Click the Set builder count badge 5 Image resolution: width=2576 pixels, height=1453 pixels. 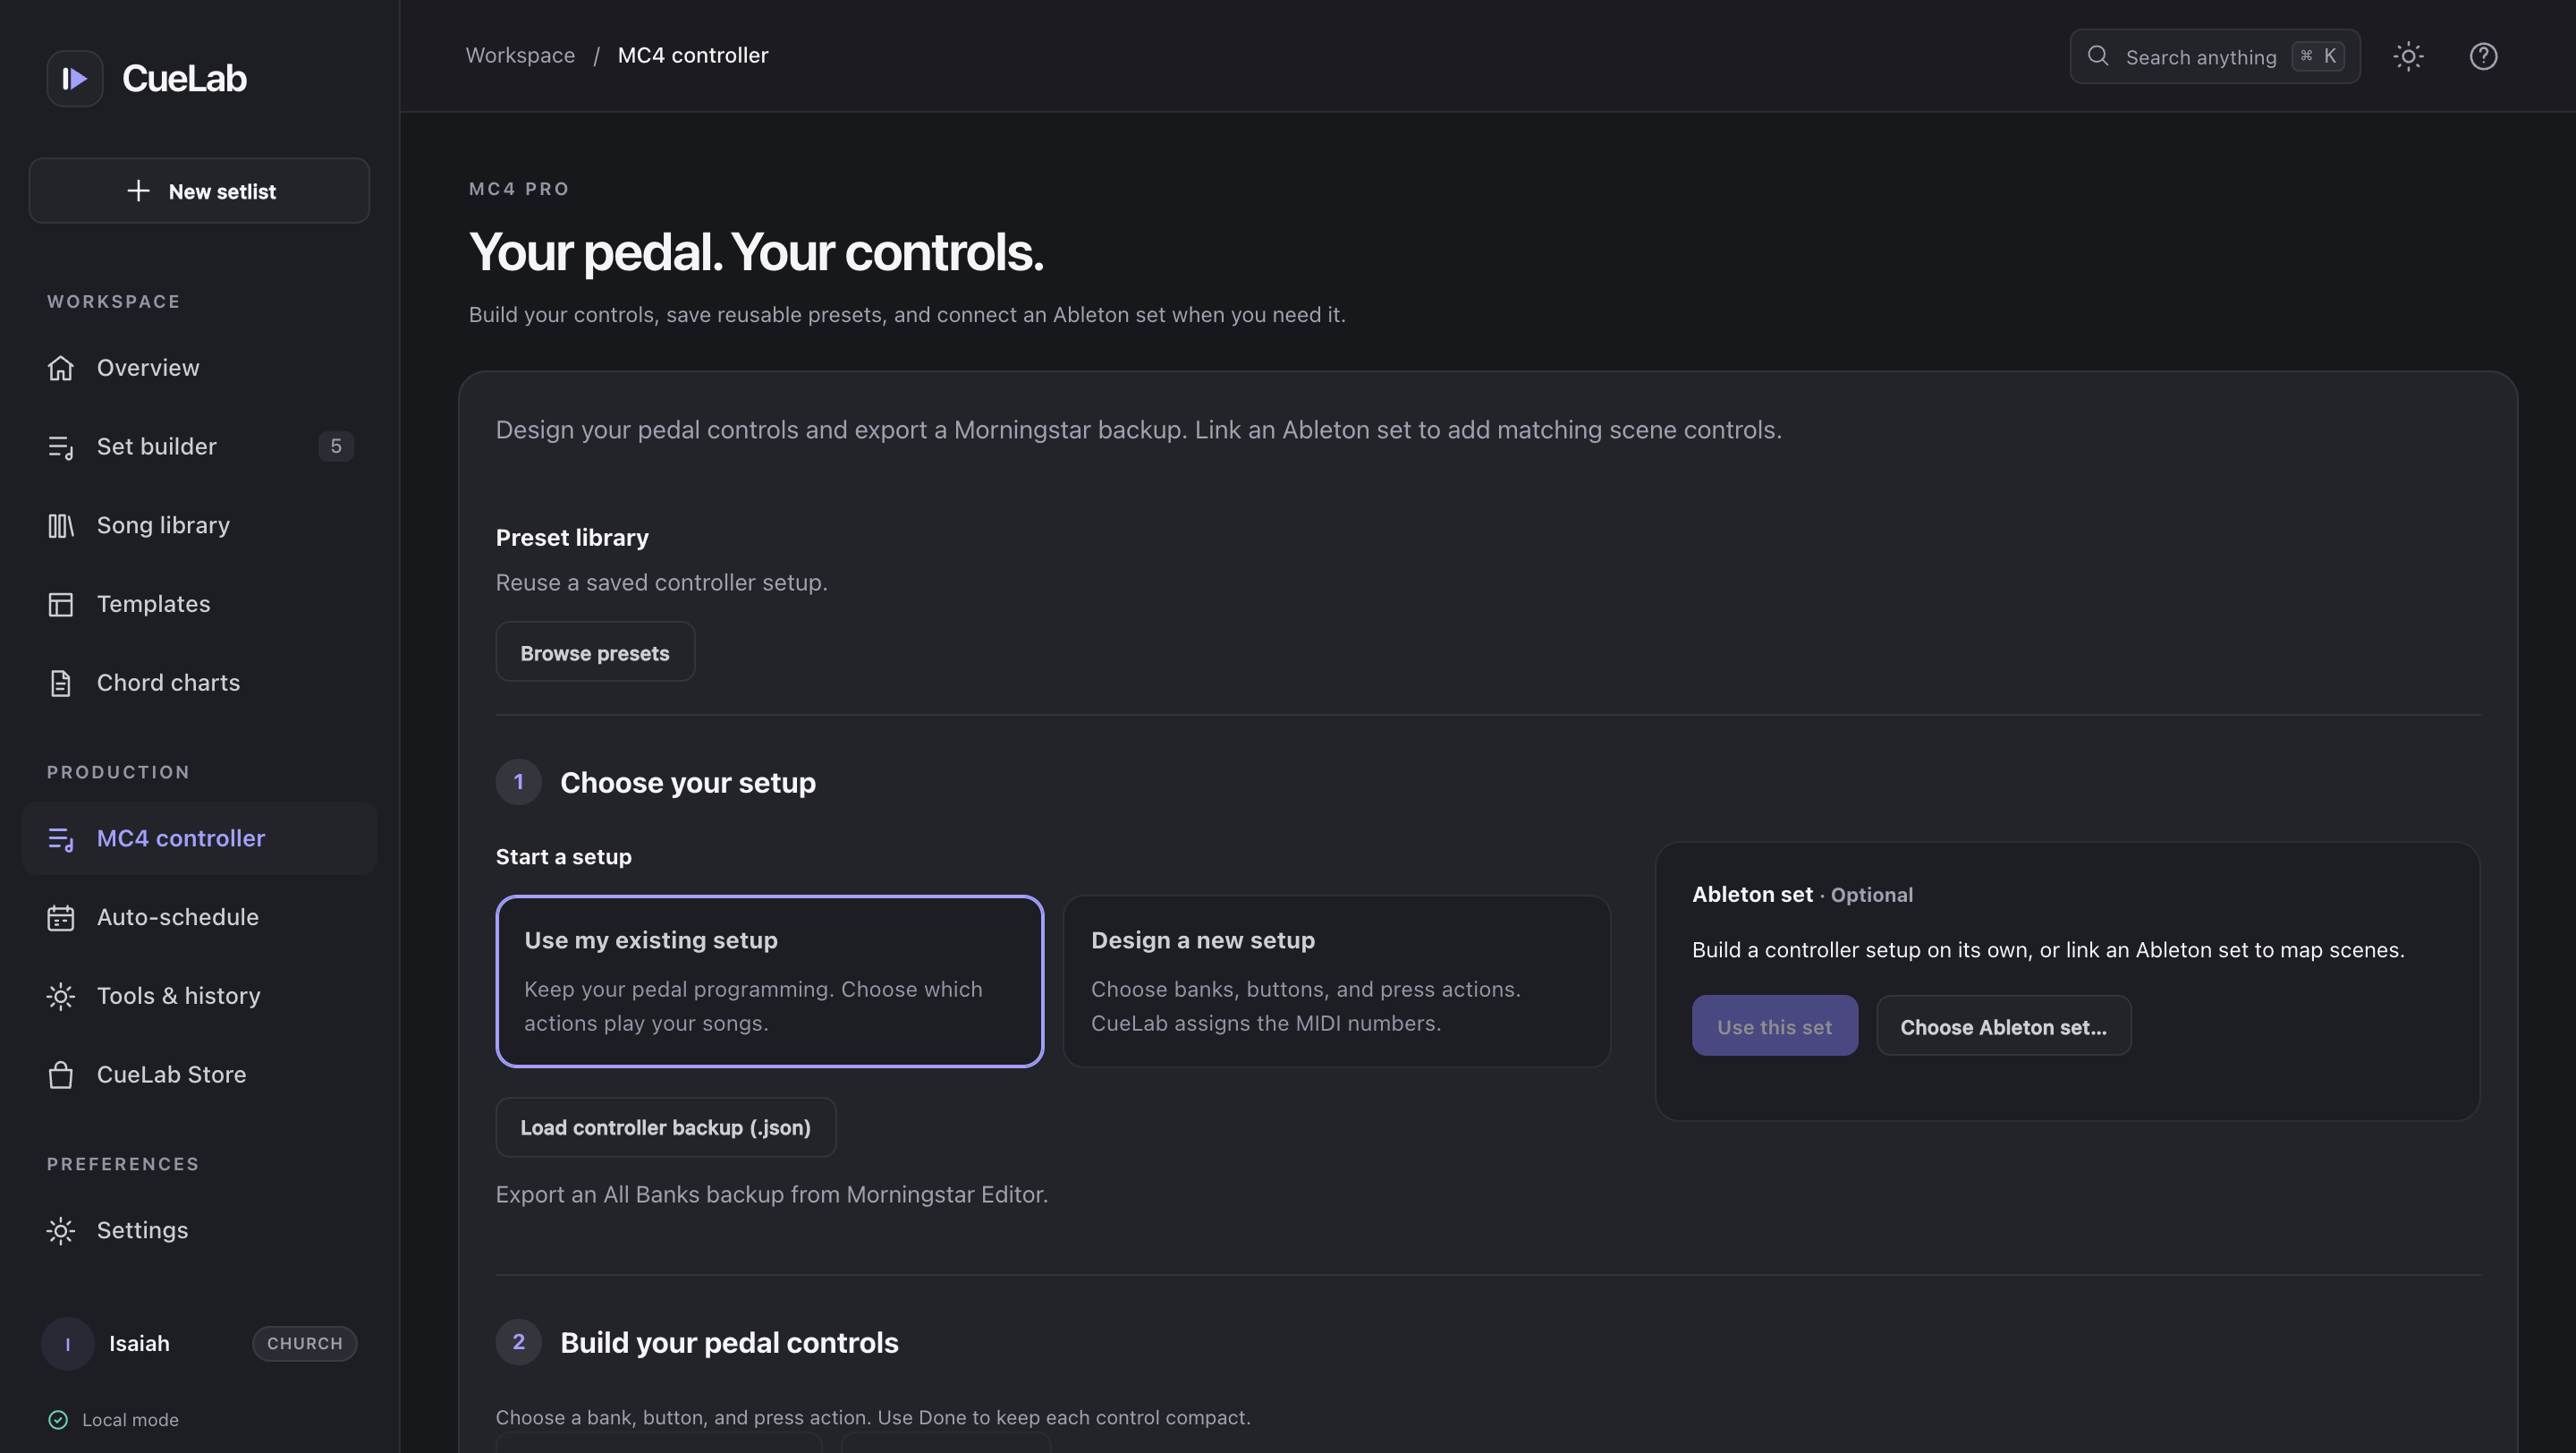coord(336,446)
